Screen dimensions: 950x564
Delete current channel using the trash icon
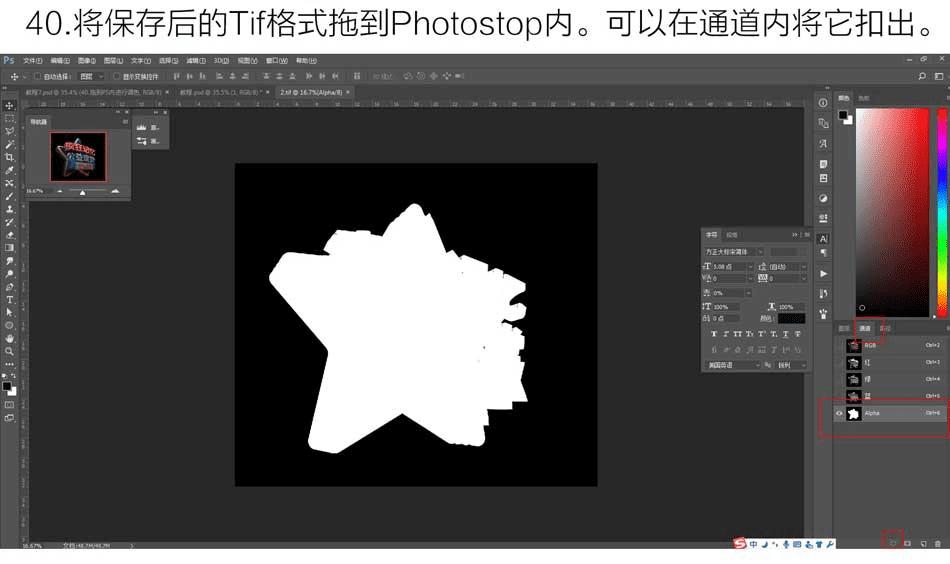tap(938, 543)
